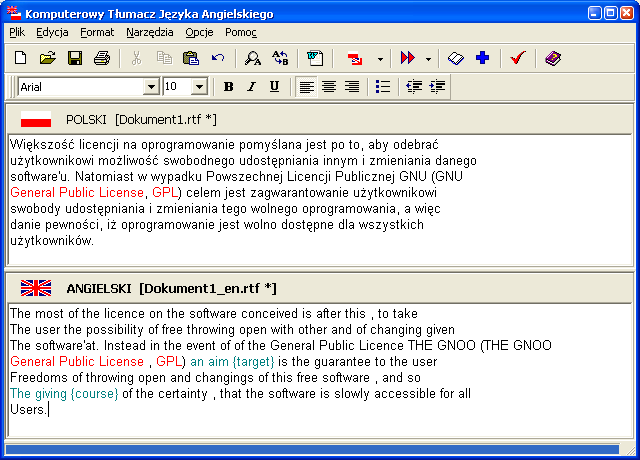This screenshot has height=460, width=640.
Task: Copy the selection with the copy icon
Action: coord(164,58)
